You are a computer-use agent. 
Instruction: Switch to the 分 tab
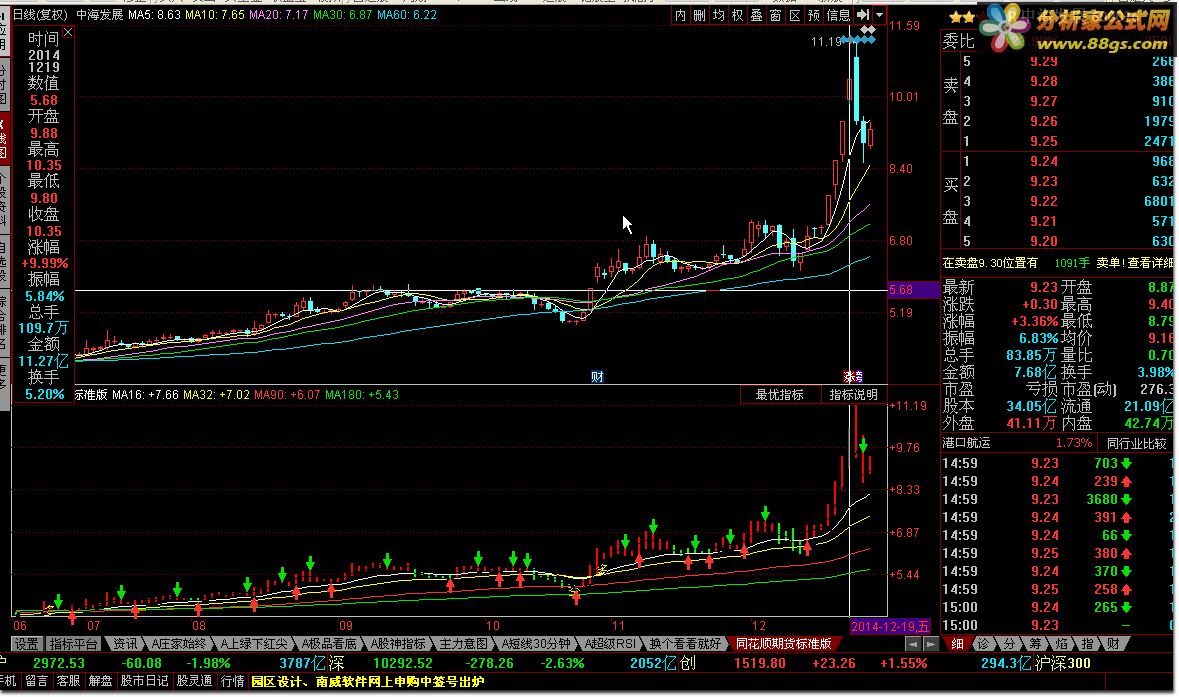[1009, 644]
